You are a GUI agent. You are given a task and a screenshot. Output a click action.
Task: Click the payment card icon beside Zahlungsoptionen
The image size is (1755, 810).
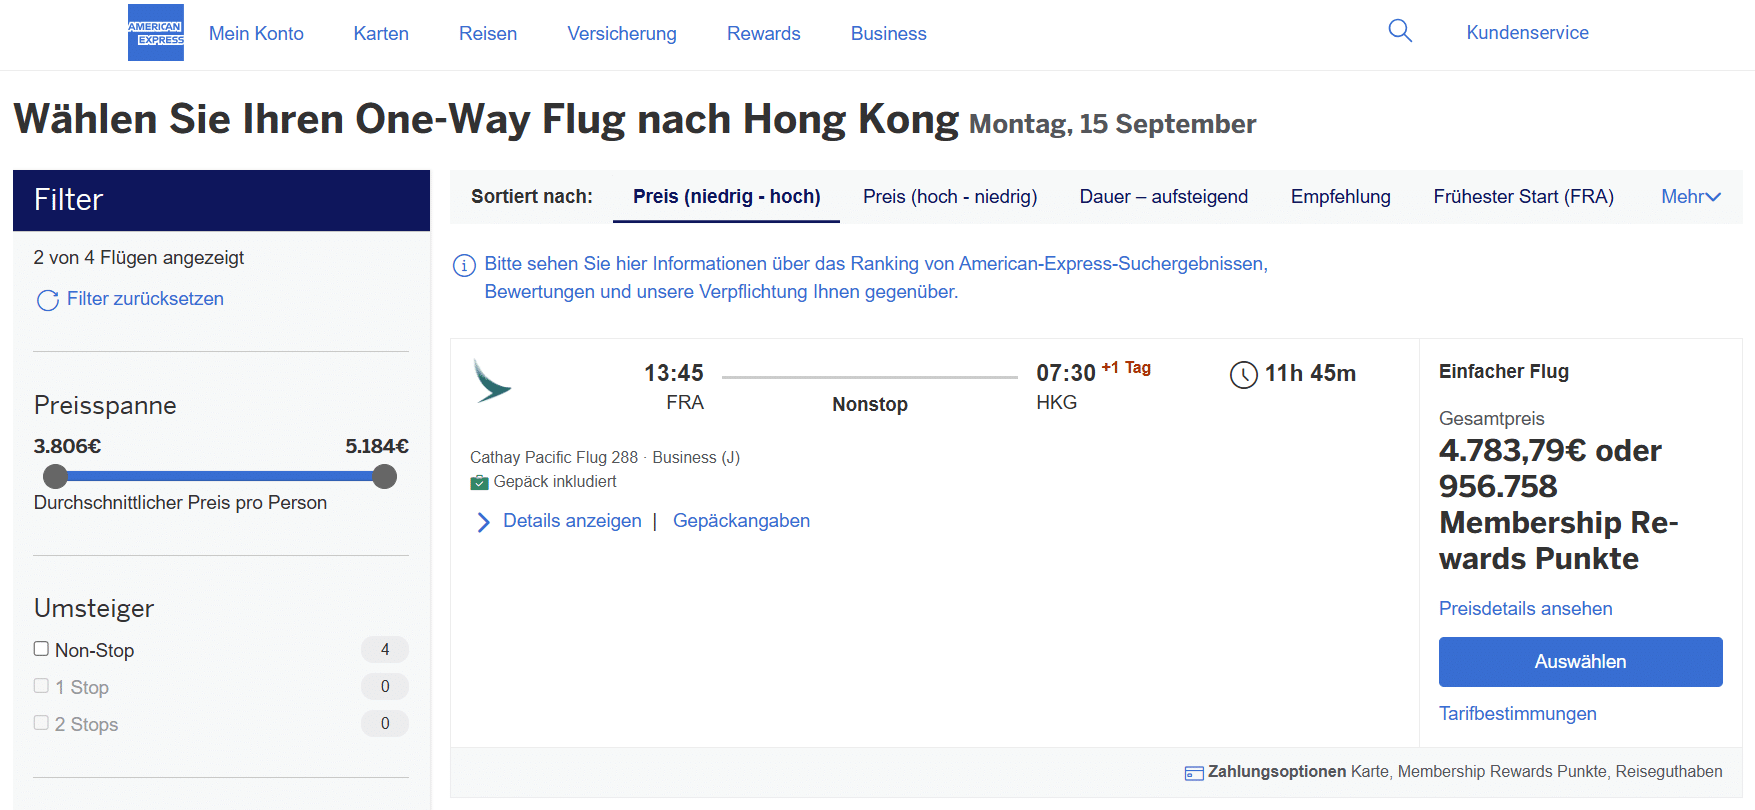1193,772
